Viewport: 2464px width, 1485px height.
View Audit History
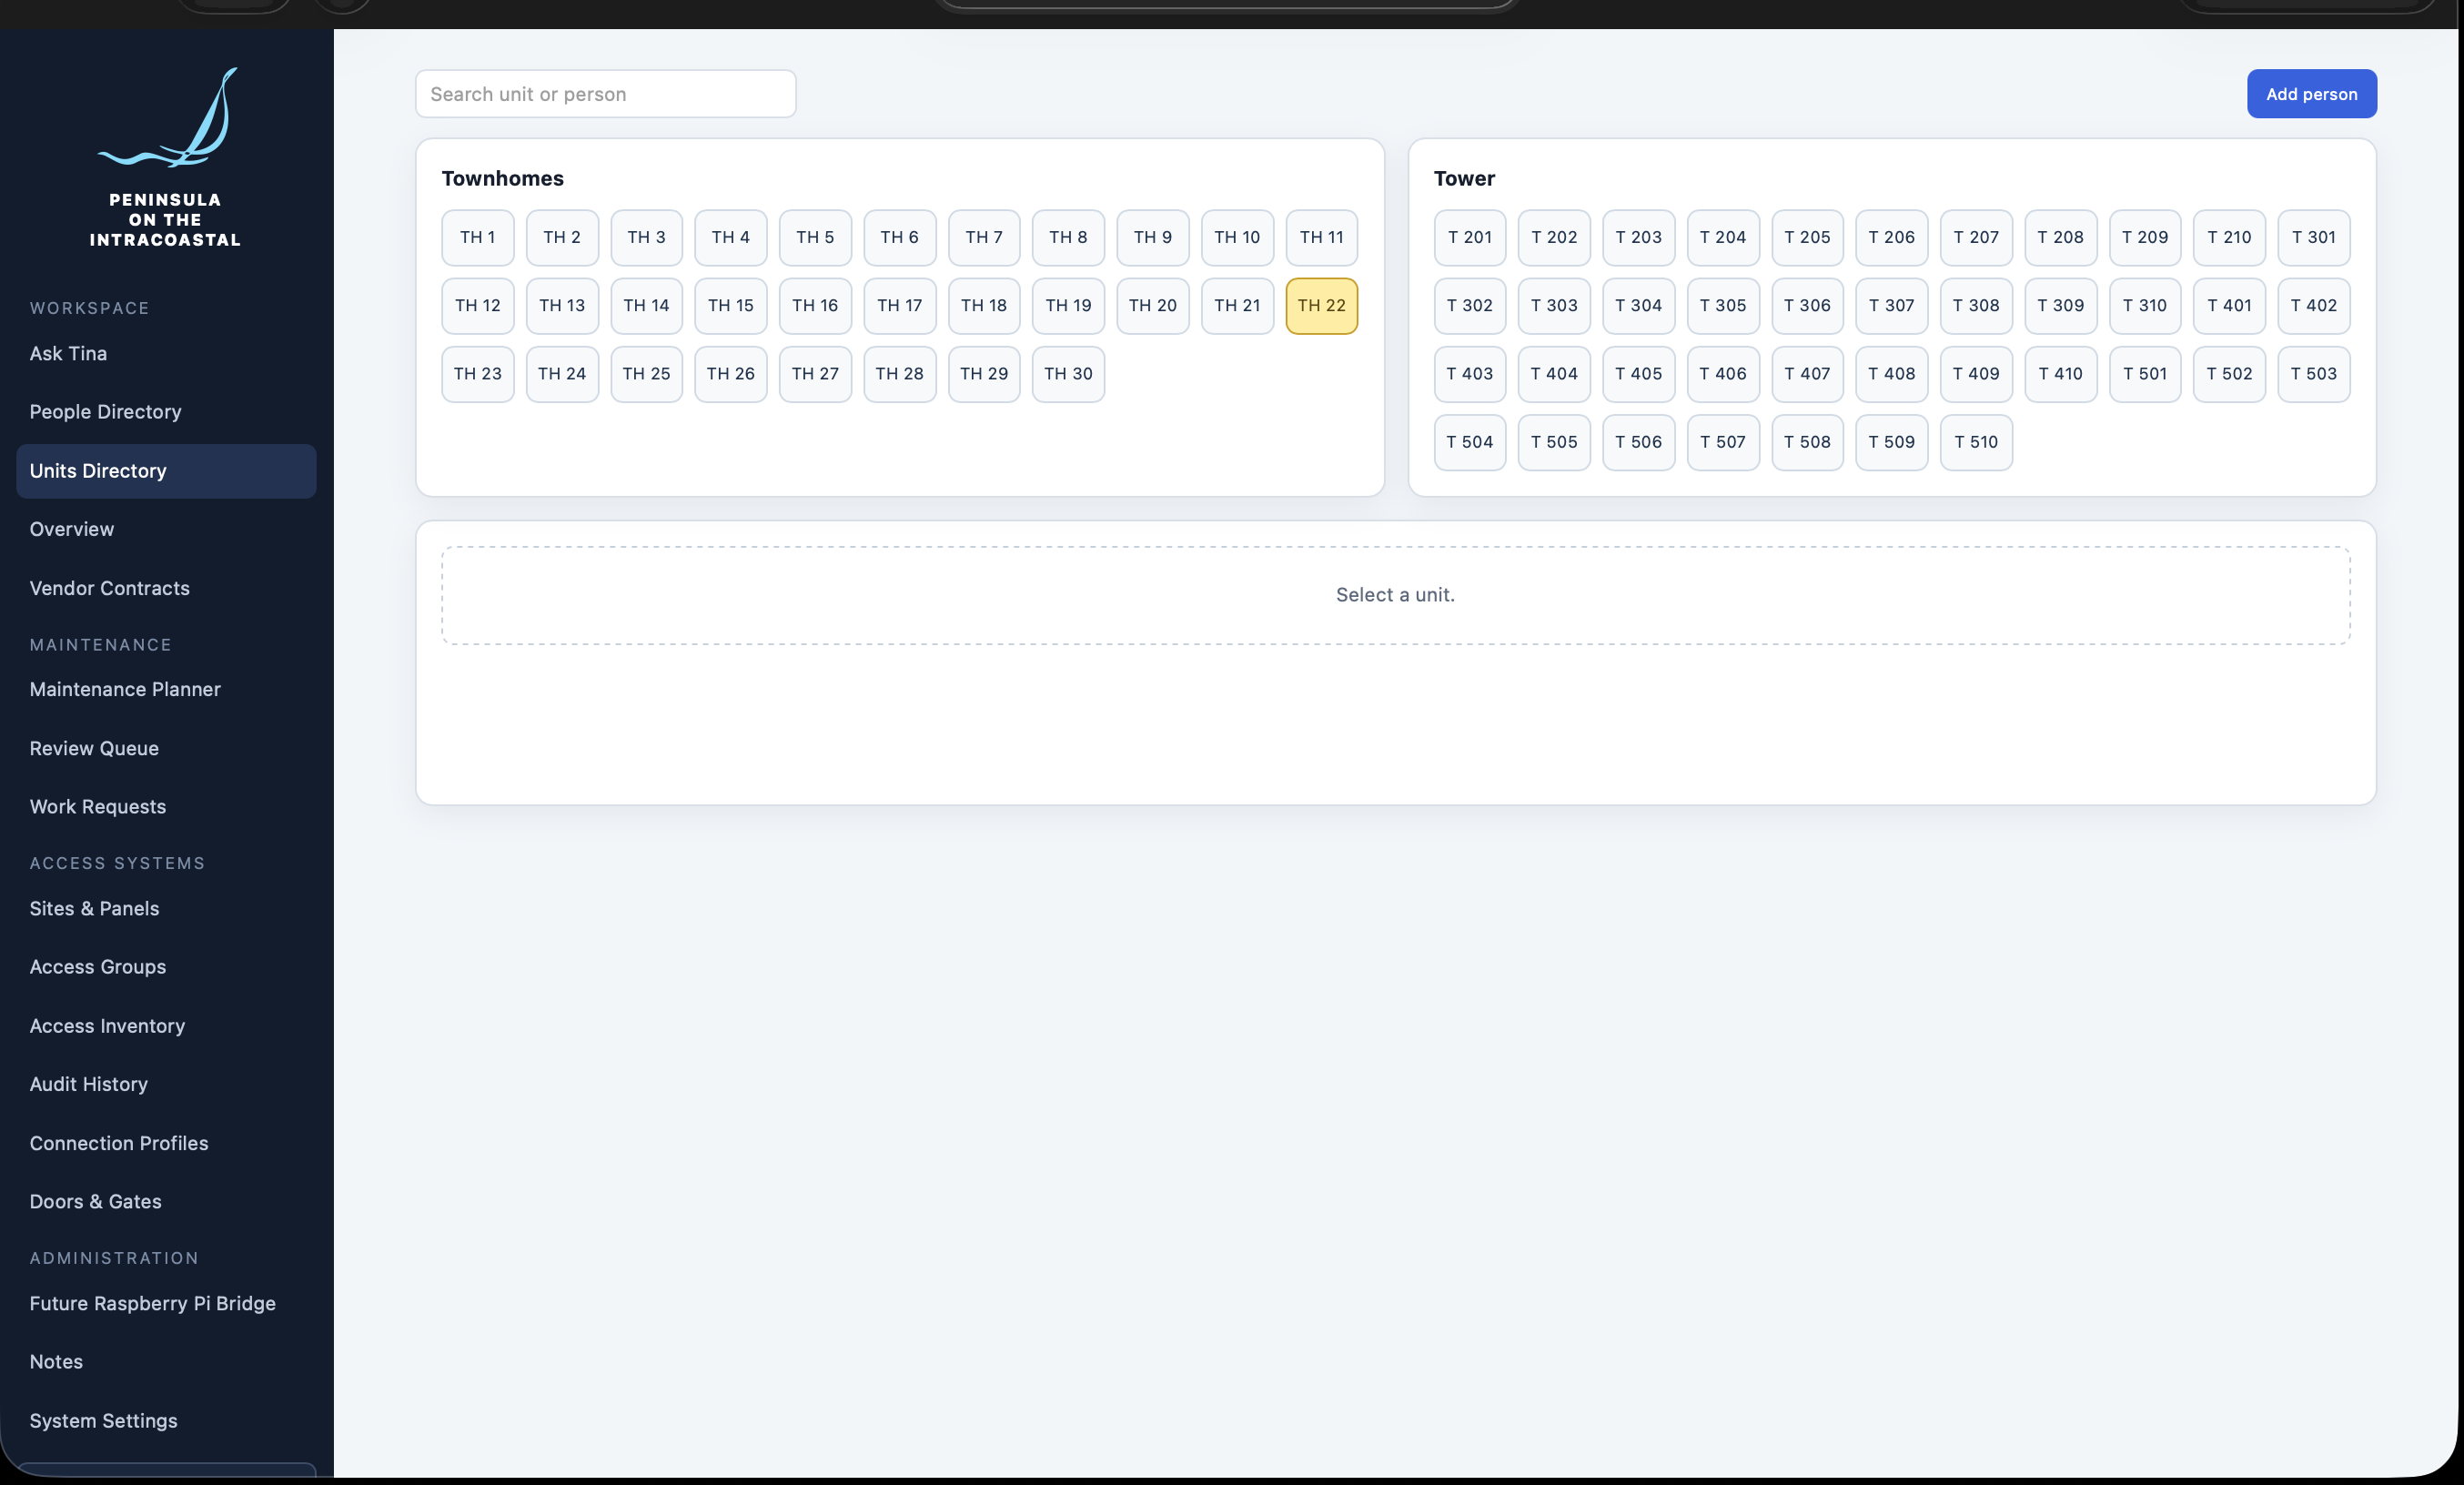166,1084
